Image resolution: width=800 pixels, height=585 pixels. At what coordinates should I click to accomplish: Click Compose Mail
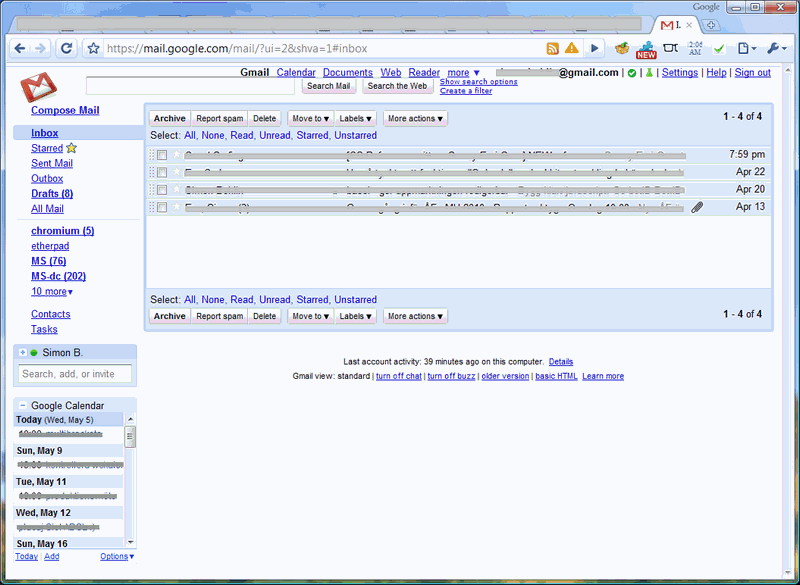click(65, 111)
